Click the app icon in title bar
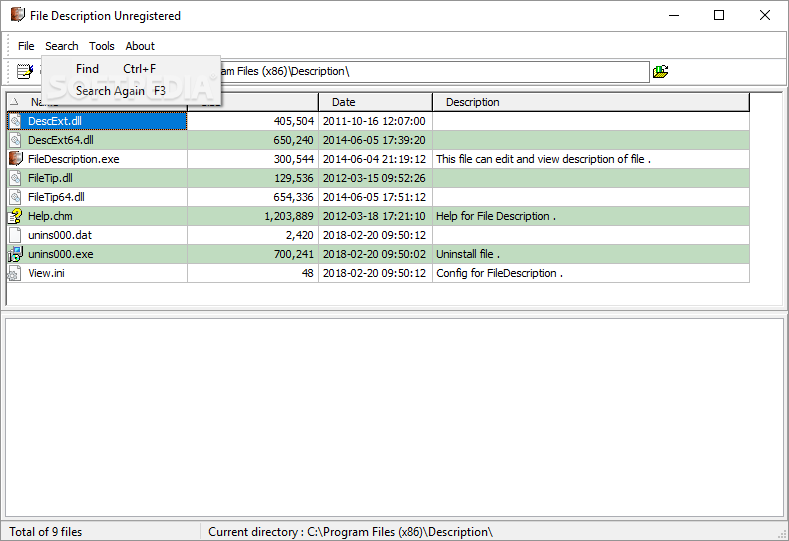This screenshot has width=789, height=541. 18,15
